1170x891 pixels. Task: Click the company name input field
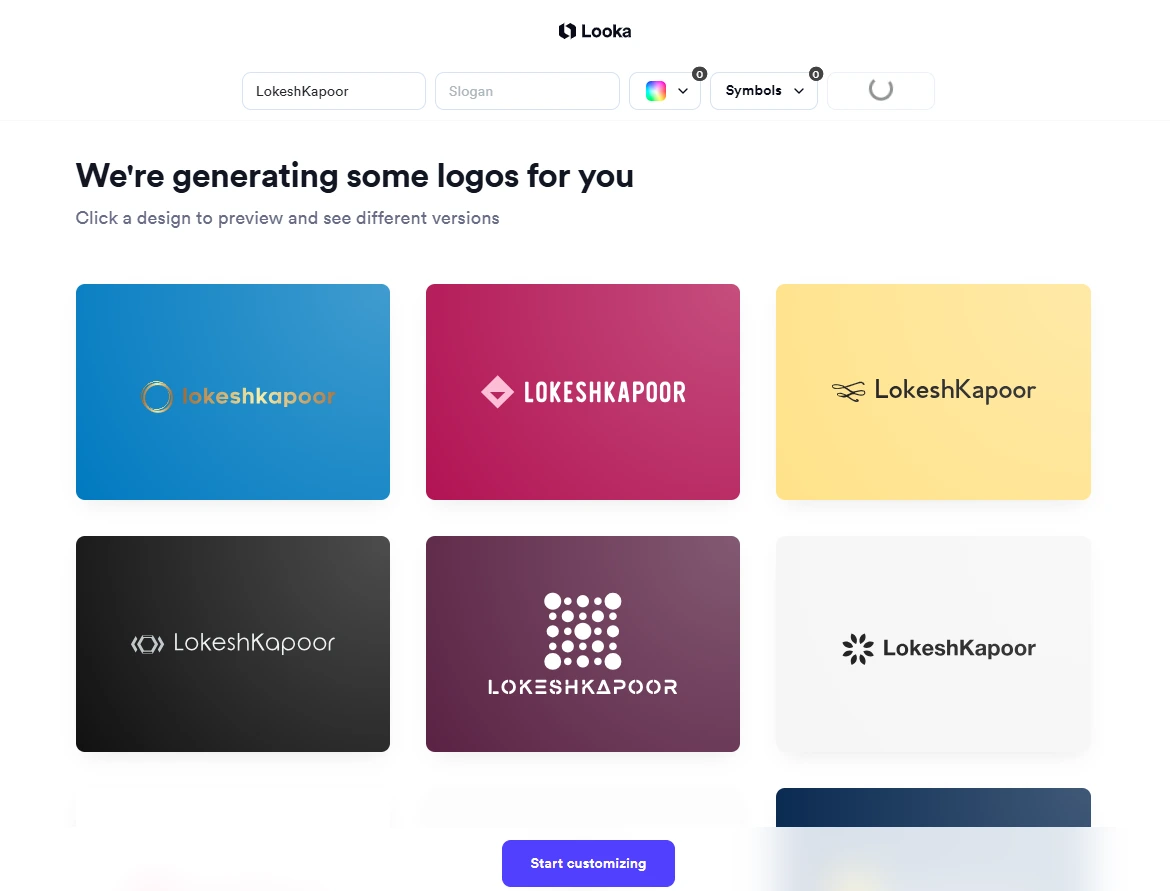(334, 91)
